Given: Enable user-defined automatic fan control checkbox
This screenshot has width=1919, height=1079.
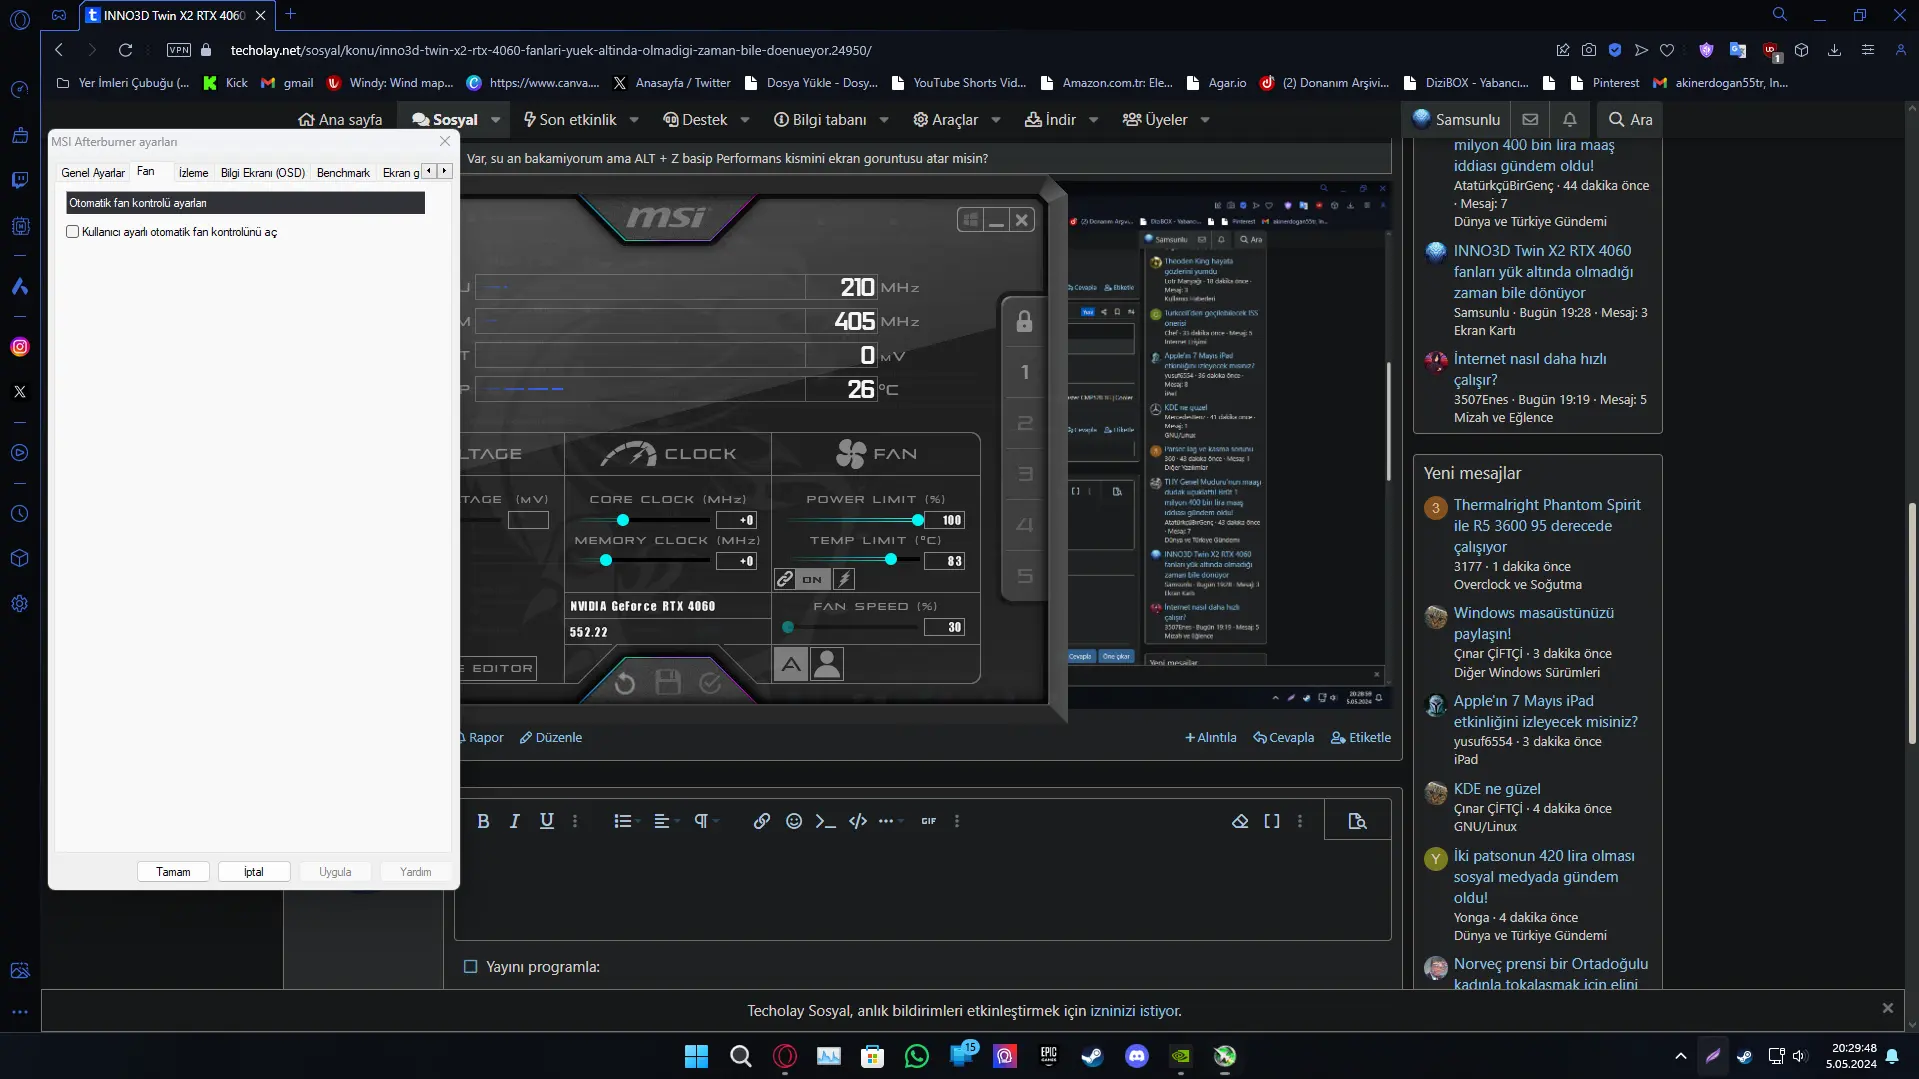Looking at the screenshot, I should (x=72, y=232).
